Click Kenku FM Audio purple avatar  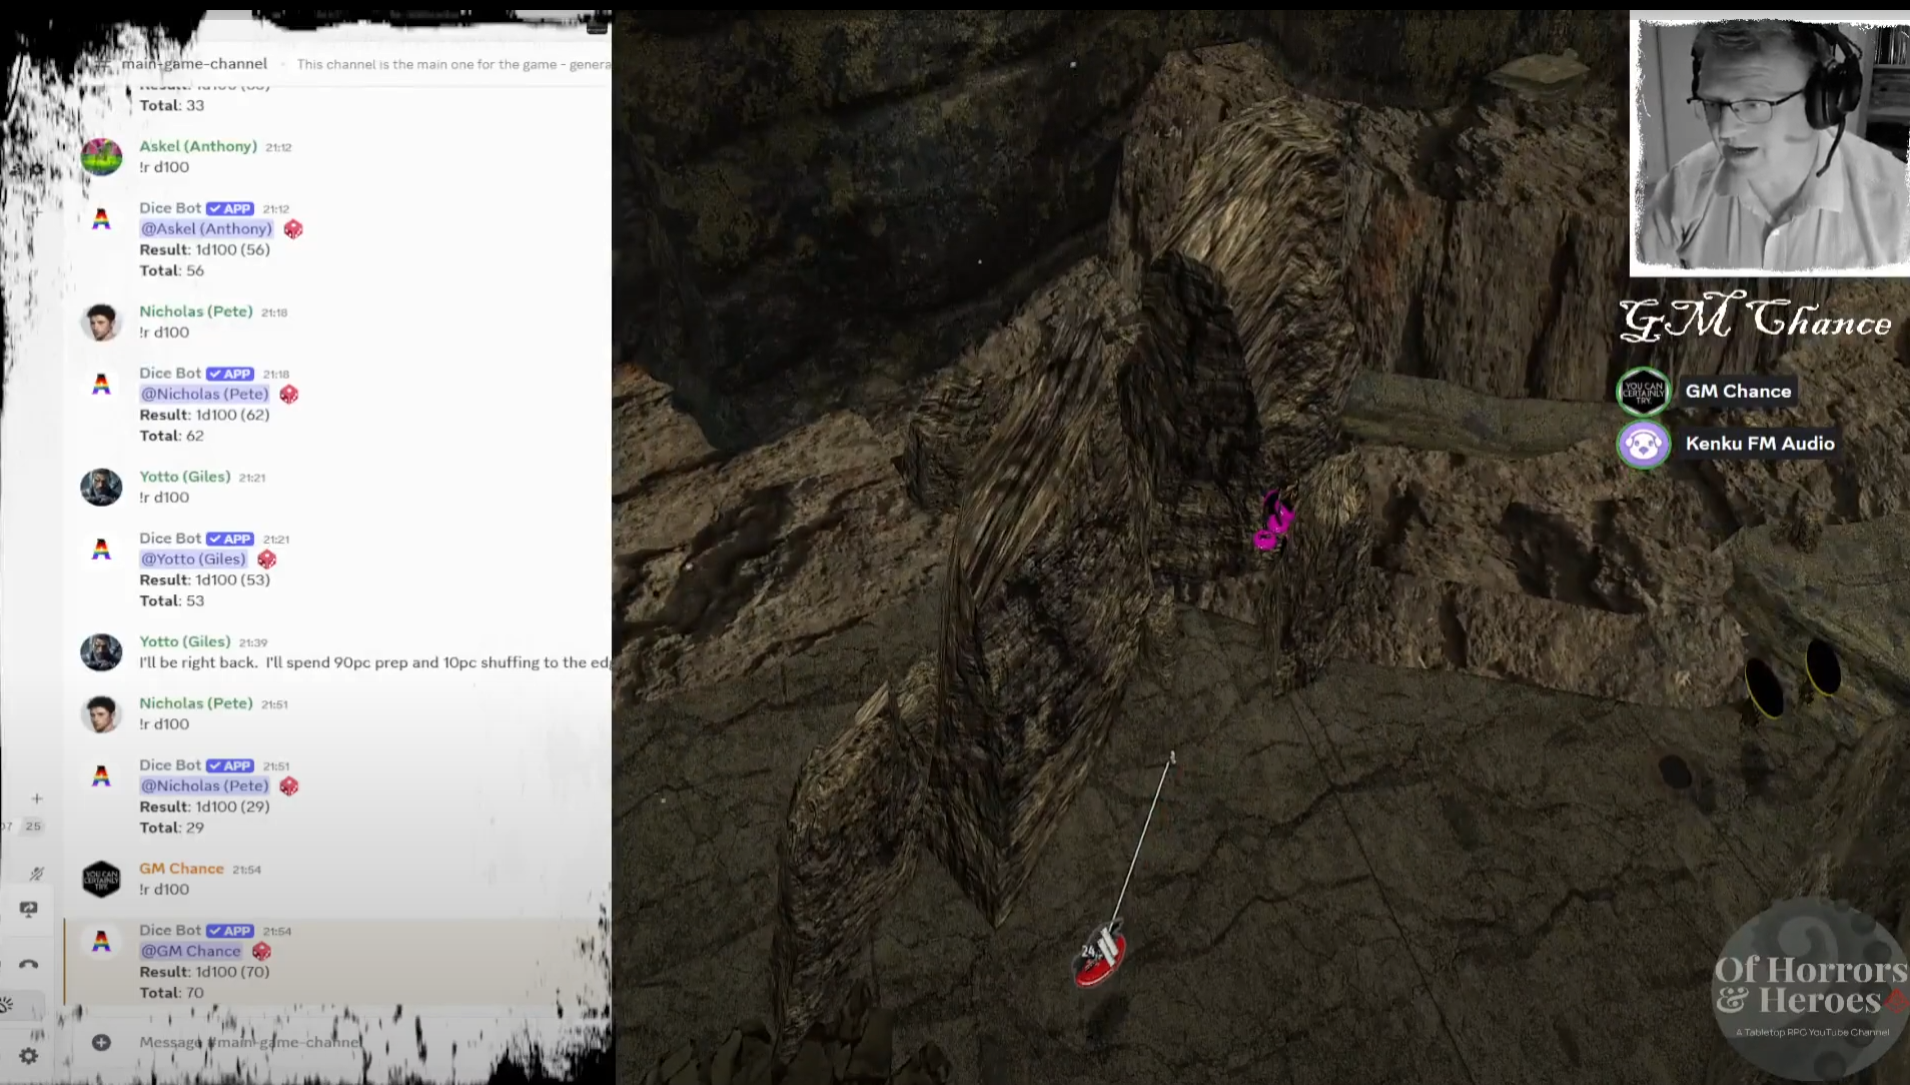pos(1643,444)
